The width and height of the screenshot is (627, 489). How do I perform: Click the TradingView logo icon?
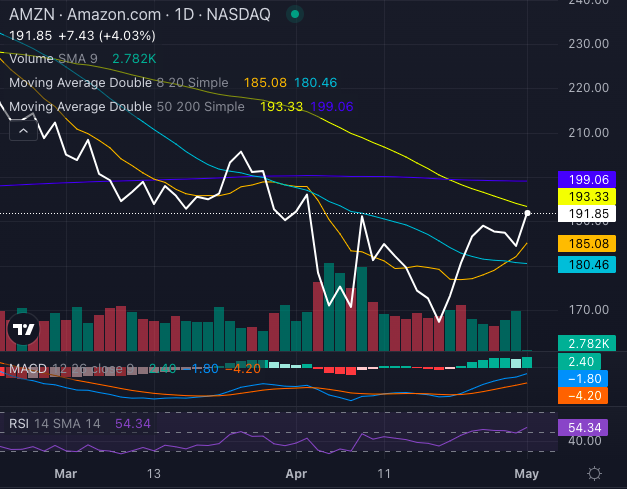[24, 329]
